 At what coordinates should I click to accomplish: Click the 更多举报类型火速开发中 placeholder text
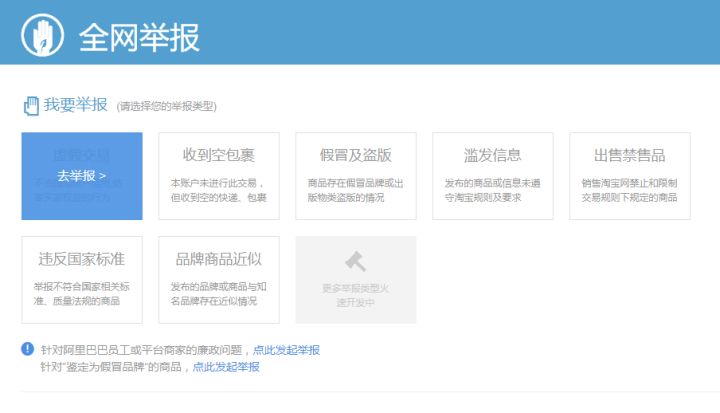click(355, 294)
